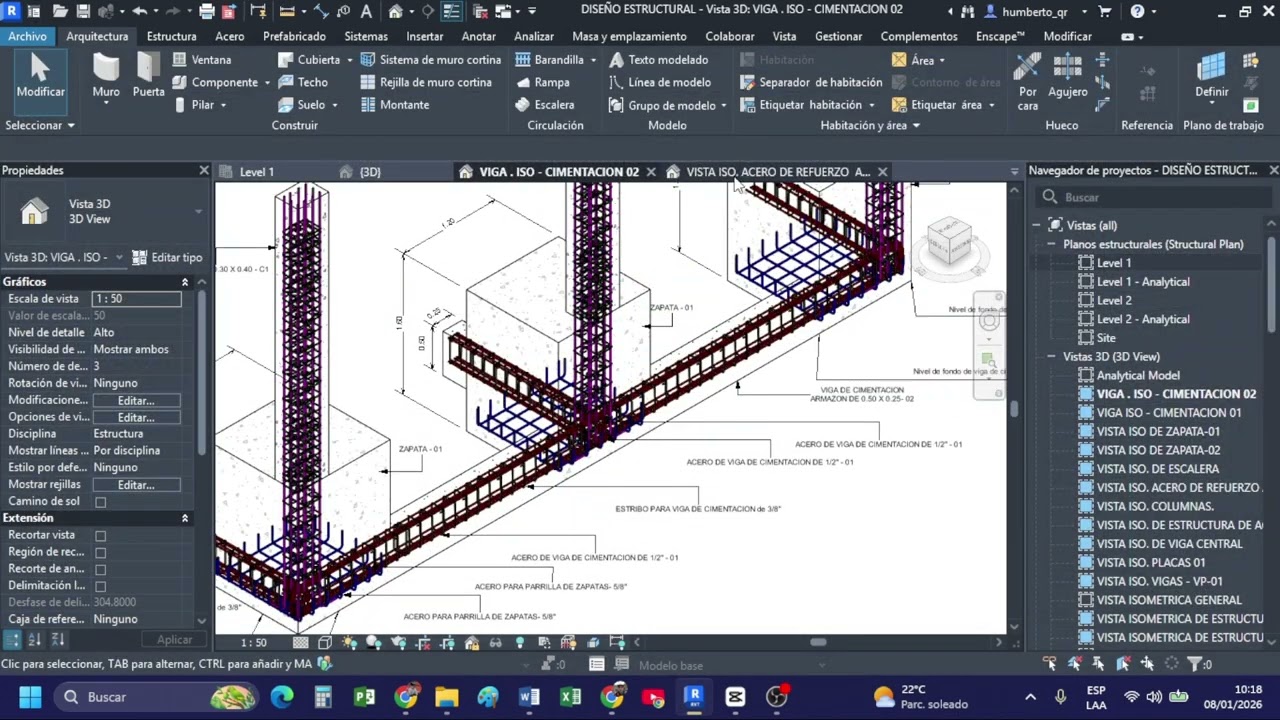Enable the Camino de sol checkbox

coord(100,502)
